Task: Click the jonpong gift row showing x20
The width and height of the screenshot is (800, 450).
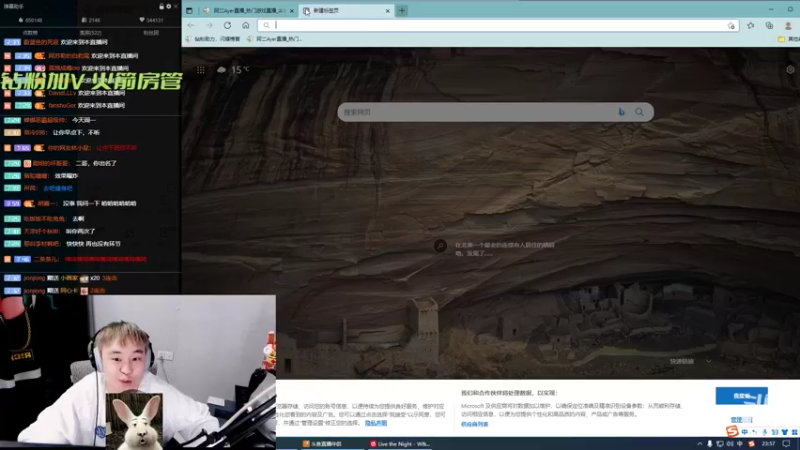Action: (61, 278)
